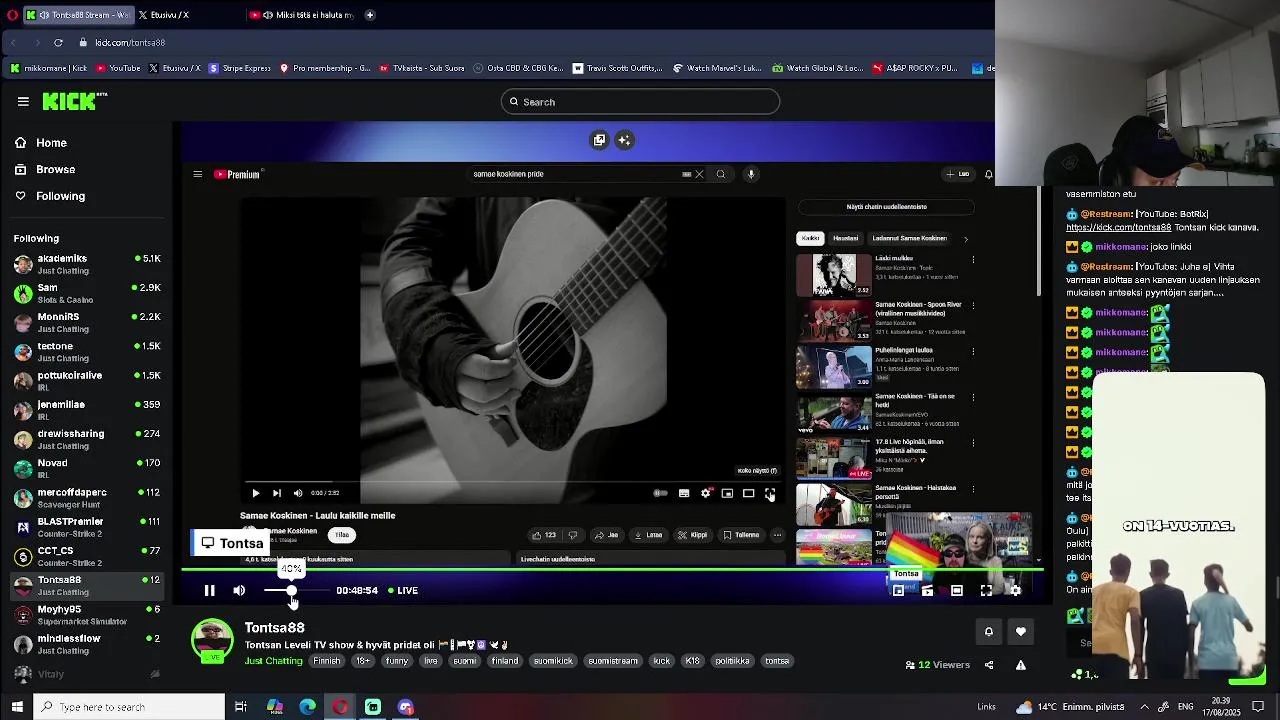Viewport: 1280px width, 720px height.
Task: Click the suomikick tag
Action: click(553, 661)
